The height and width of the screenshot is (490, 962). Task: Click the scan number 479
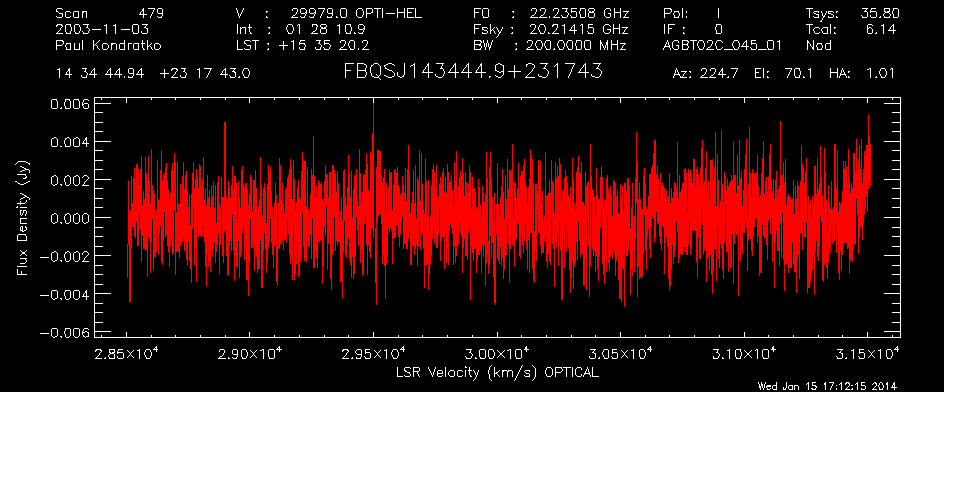point(151,13)
